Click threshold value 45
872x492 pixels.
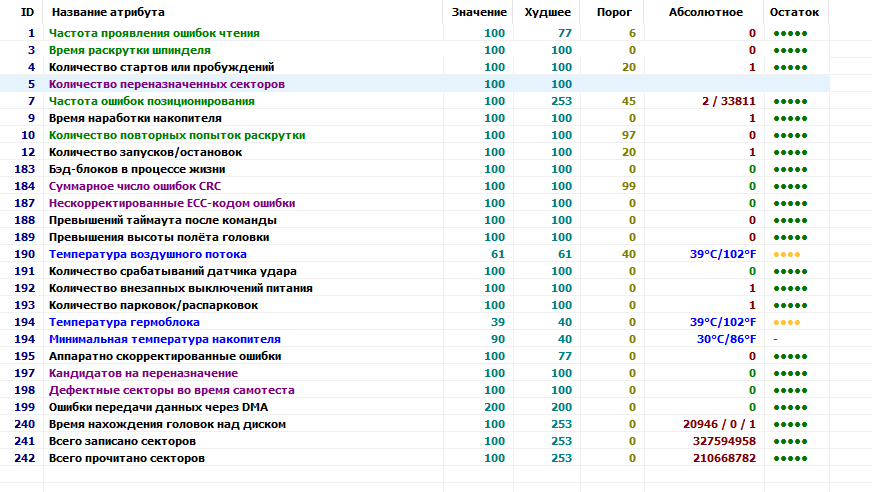tap(628, 101)
